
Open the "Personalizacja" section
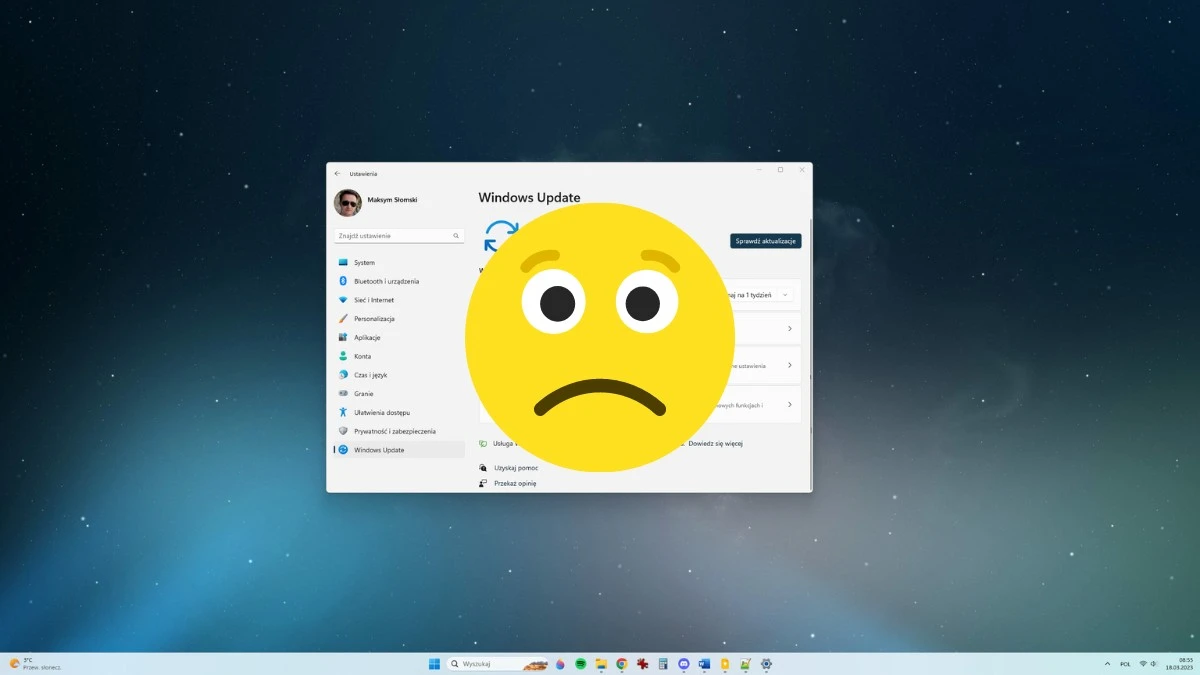point(378,318)
